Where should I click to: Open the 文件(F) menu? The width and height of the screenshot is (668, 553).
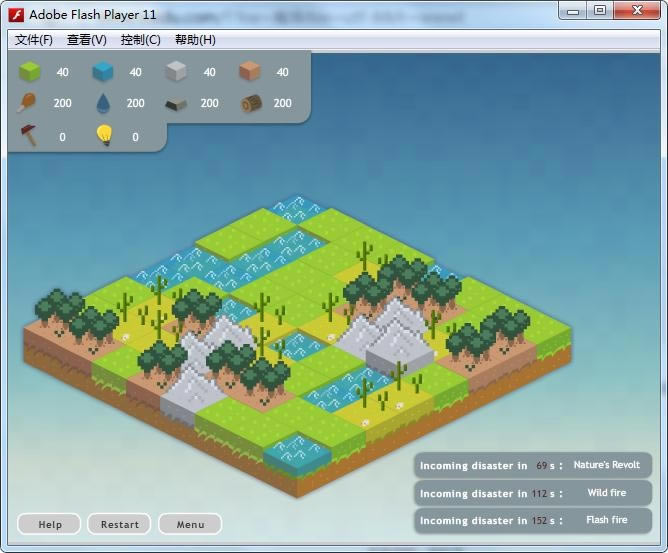[34, 40]
